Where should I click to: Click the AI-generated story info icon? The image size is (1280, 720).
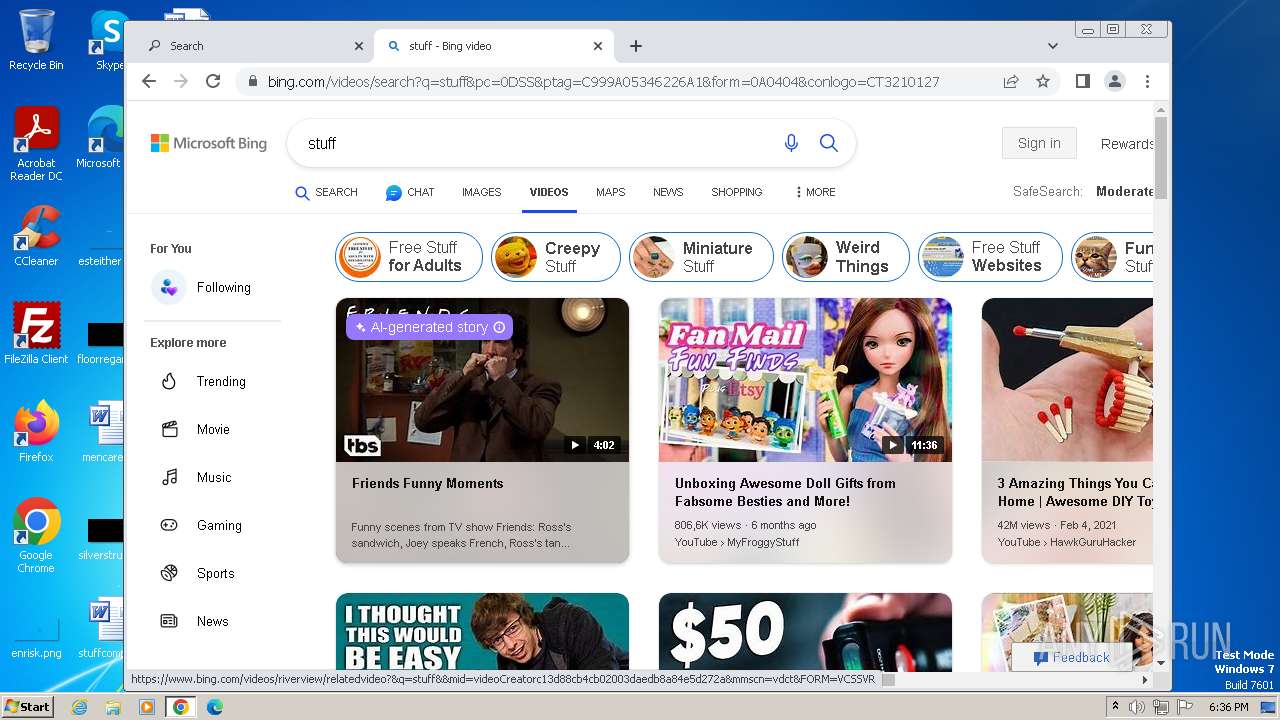(x=499, y=327)
